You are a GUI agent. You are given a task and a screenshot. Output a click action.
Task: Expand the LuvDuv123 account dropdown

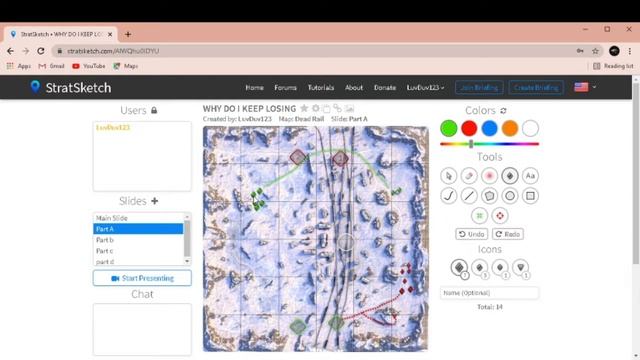tap(425, 87)
